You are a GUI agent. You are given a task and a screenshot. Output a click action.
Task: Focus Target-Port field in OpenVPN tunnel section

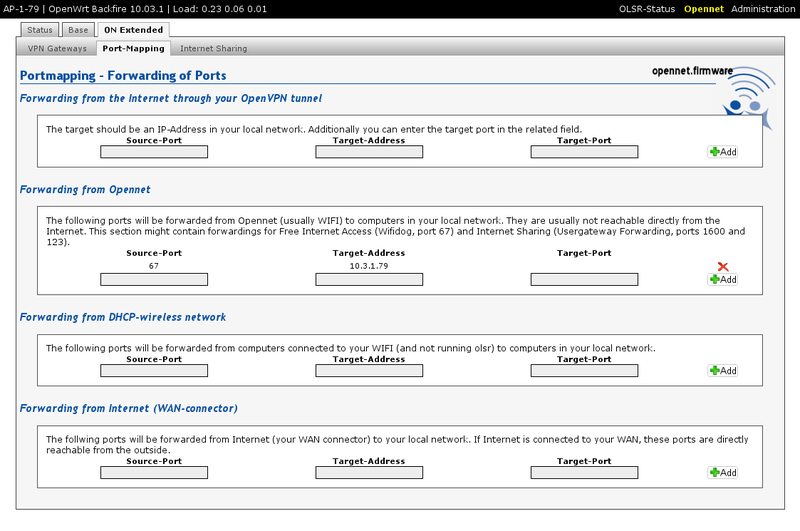click(584, 151)
